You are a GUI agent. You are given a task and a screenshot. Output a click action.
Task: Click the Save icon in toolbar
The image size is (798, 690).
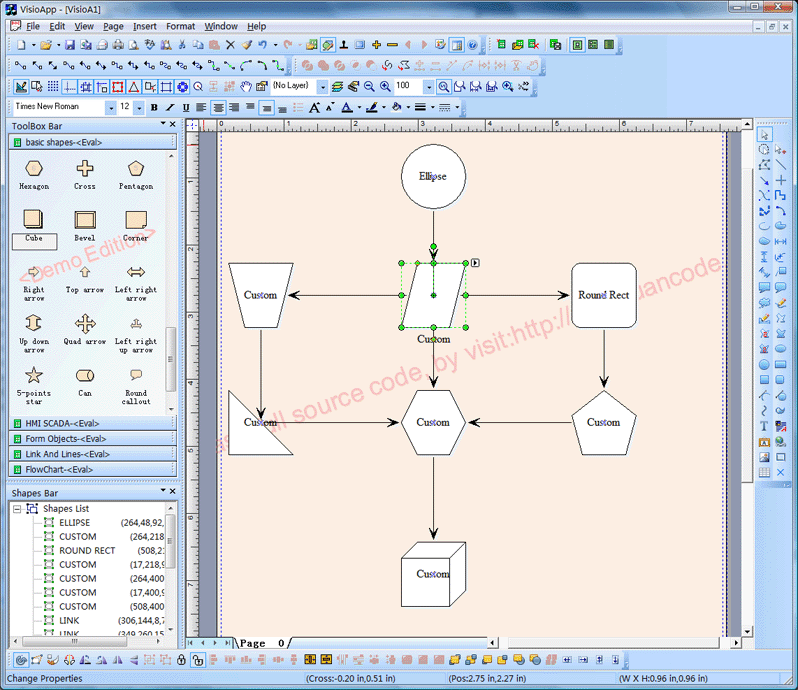click(70, 45)
